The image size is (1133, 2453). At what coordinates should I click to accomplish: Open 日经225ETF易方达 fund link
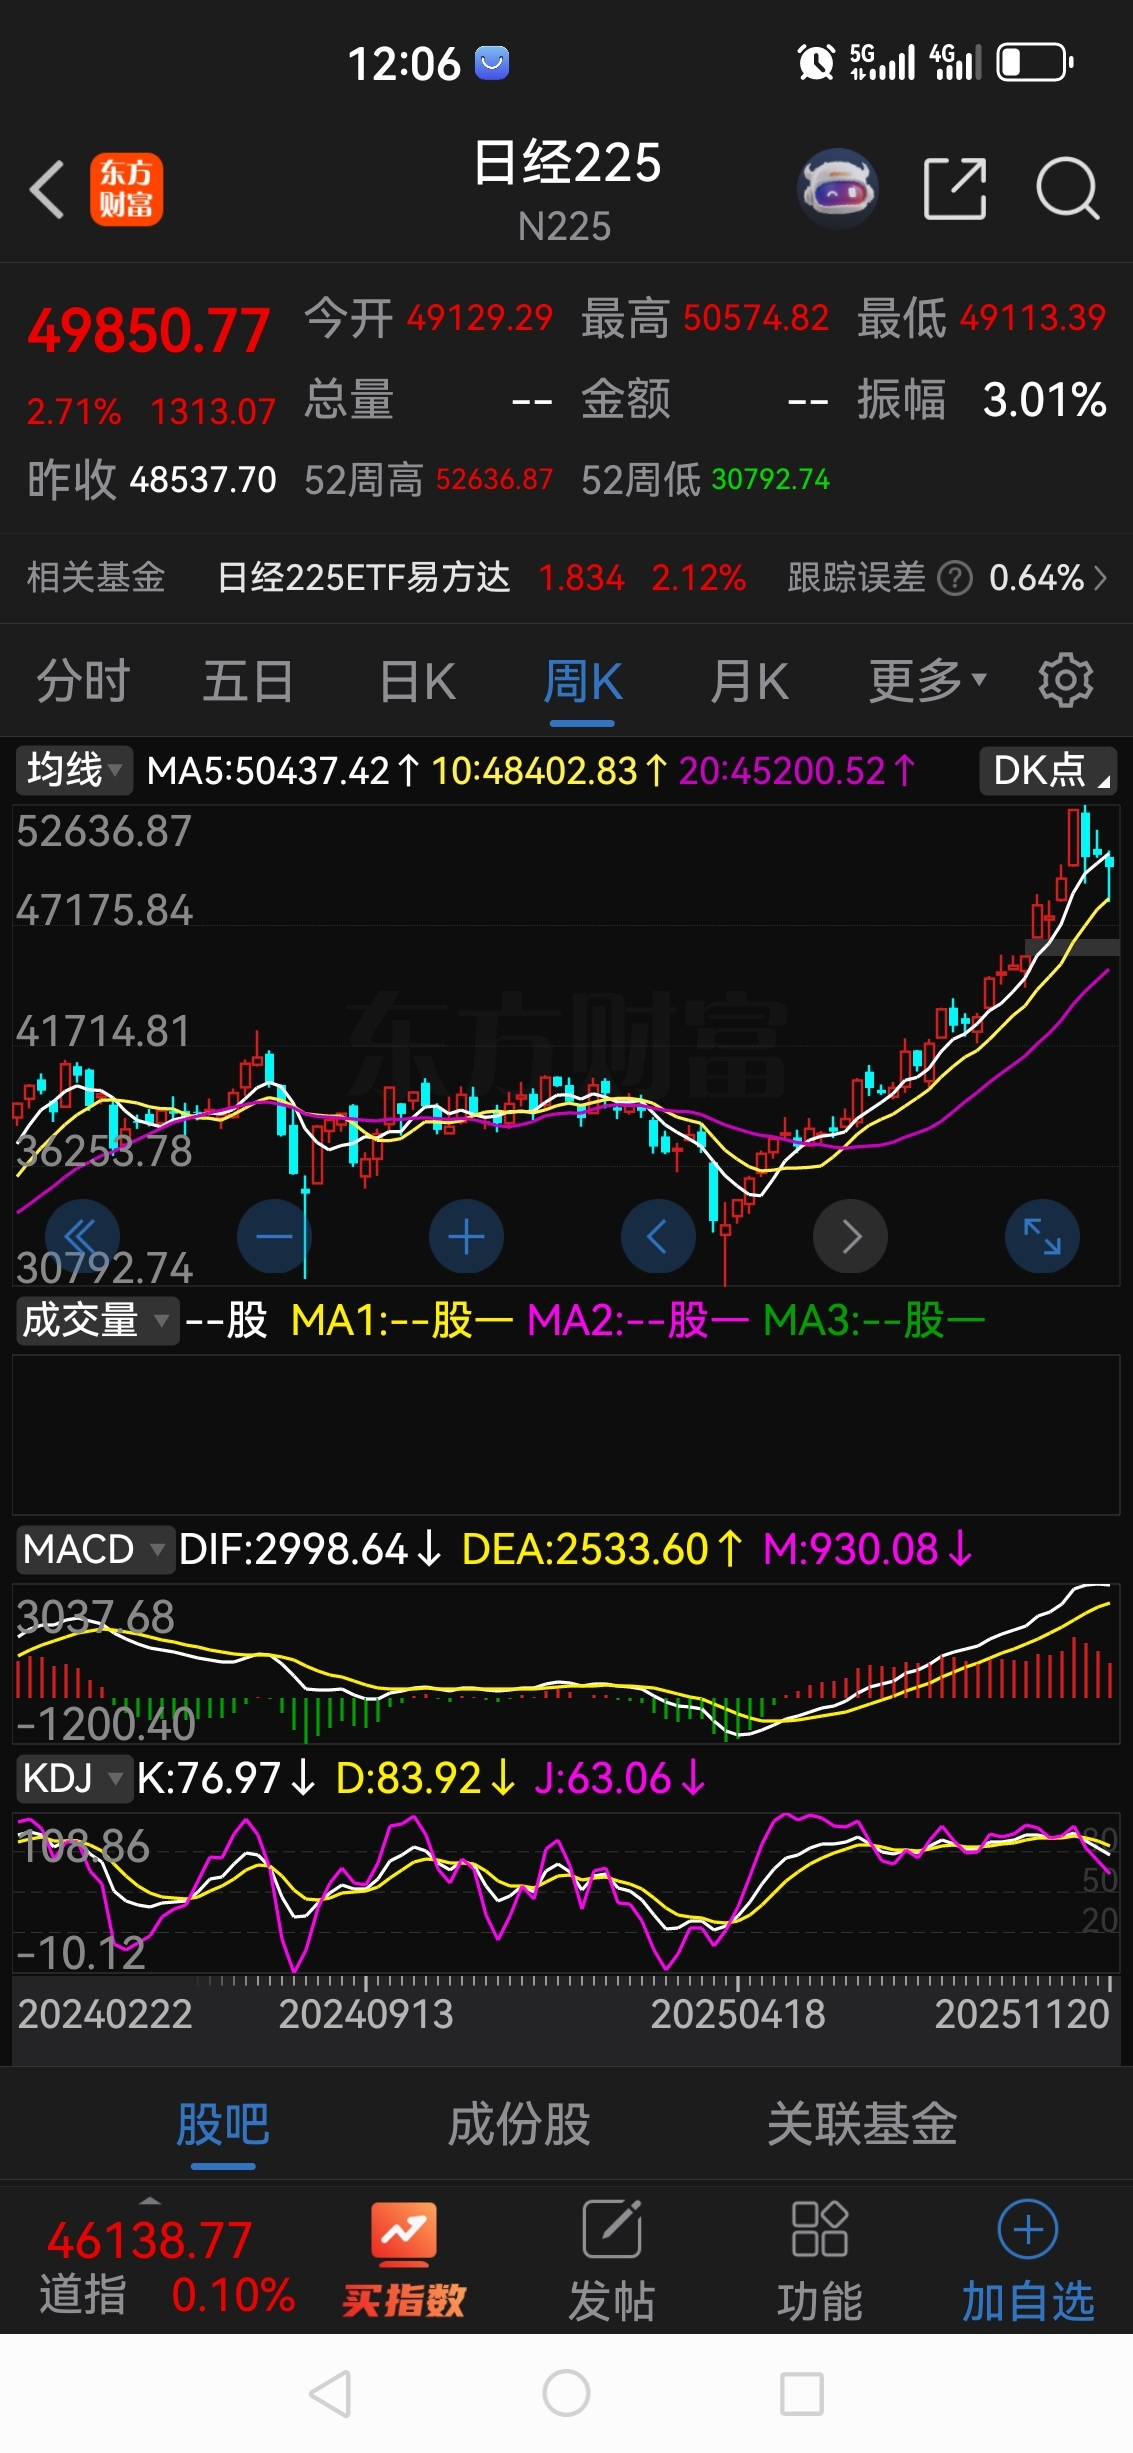[x=363, y=578]
